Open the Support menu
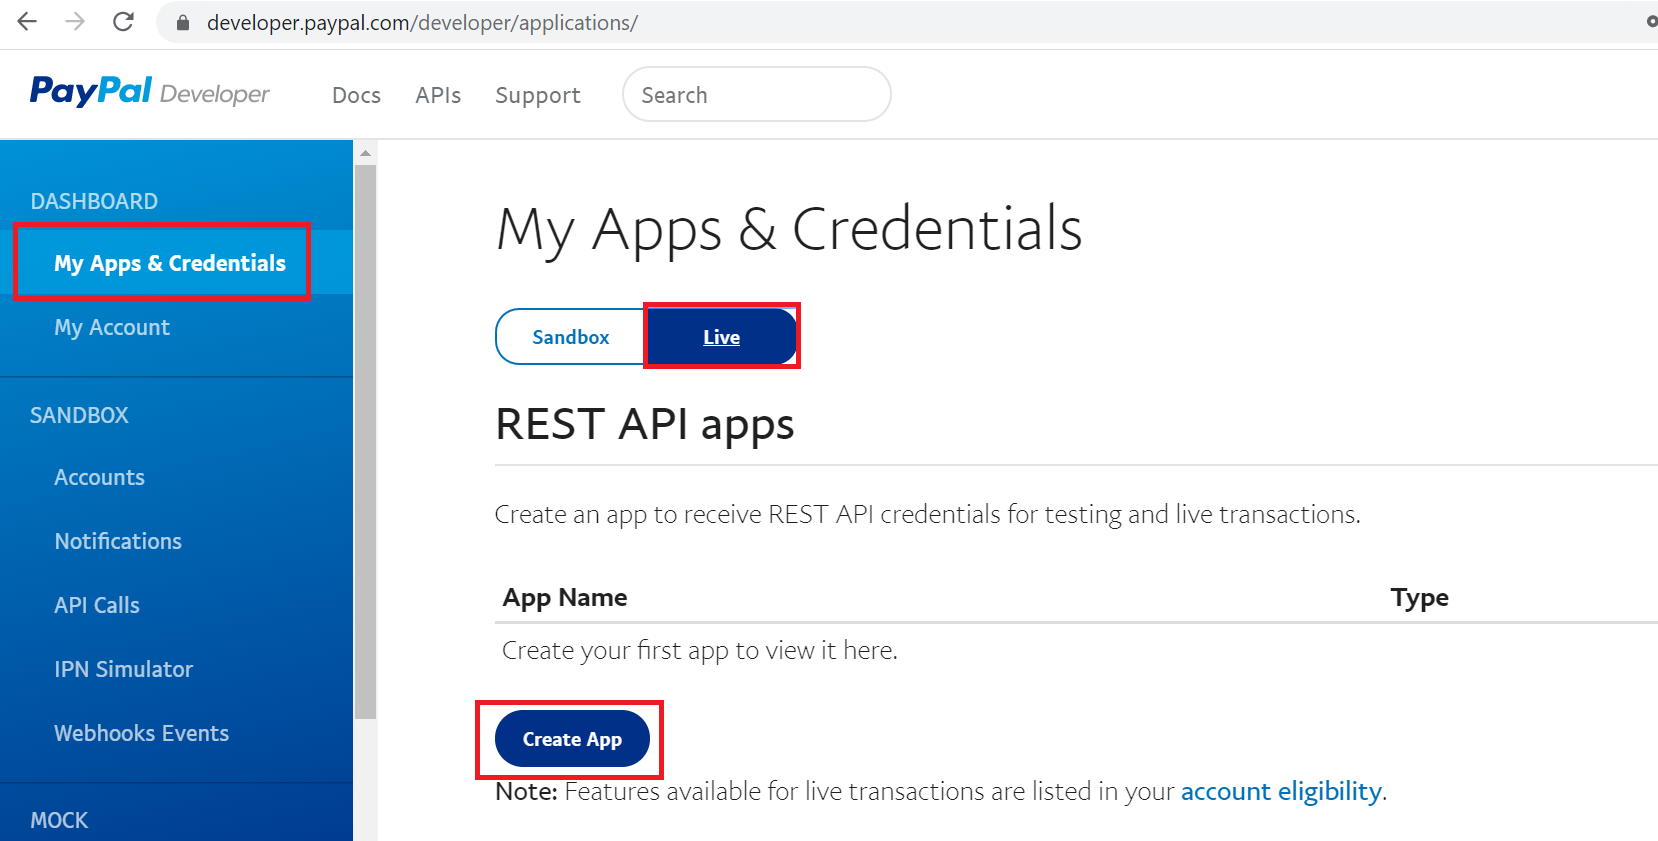The width and height of the screenshot is (1658, 841). [537, 95]
